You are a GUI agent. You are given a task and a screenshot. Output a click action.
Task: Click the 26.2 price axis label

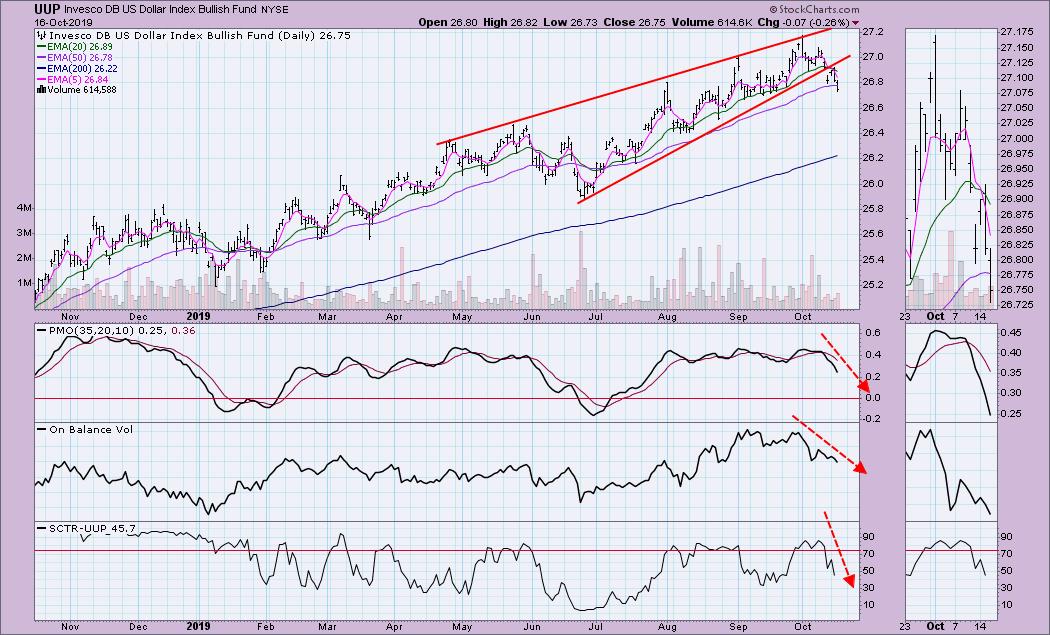(872, 158)
